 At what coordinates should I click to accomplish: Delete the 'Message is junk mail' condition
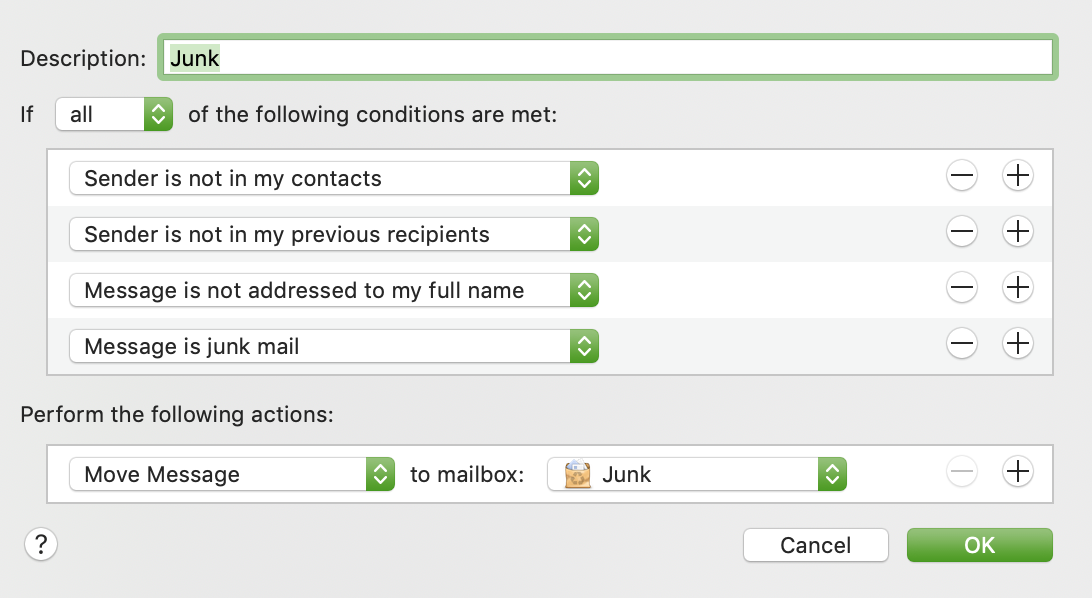click(961, 345)
